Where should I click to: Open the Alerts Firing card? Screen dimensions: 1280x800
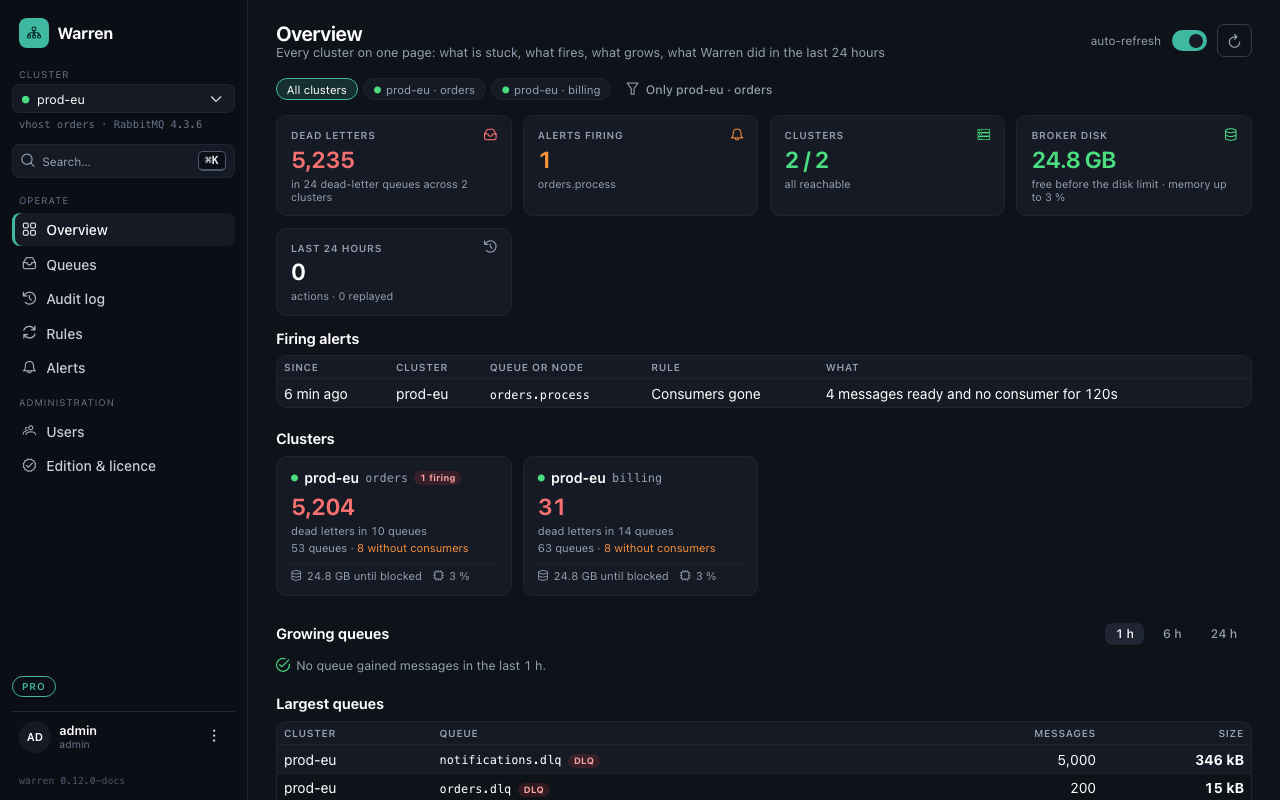640,165
